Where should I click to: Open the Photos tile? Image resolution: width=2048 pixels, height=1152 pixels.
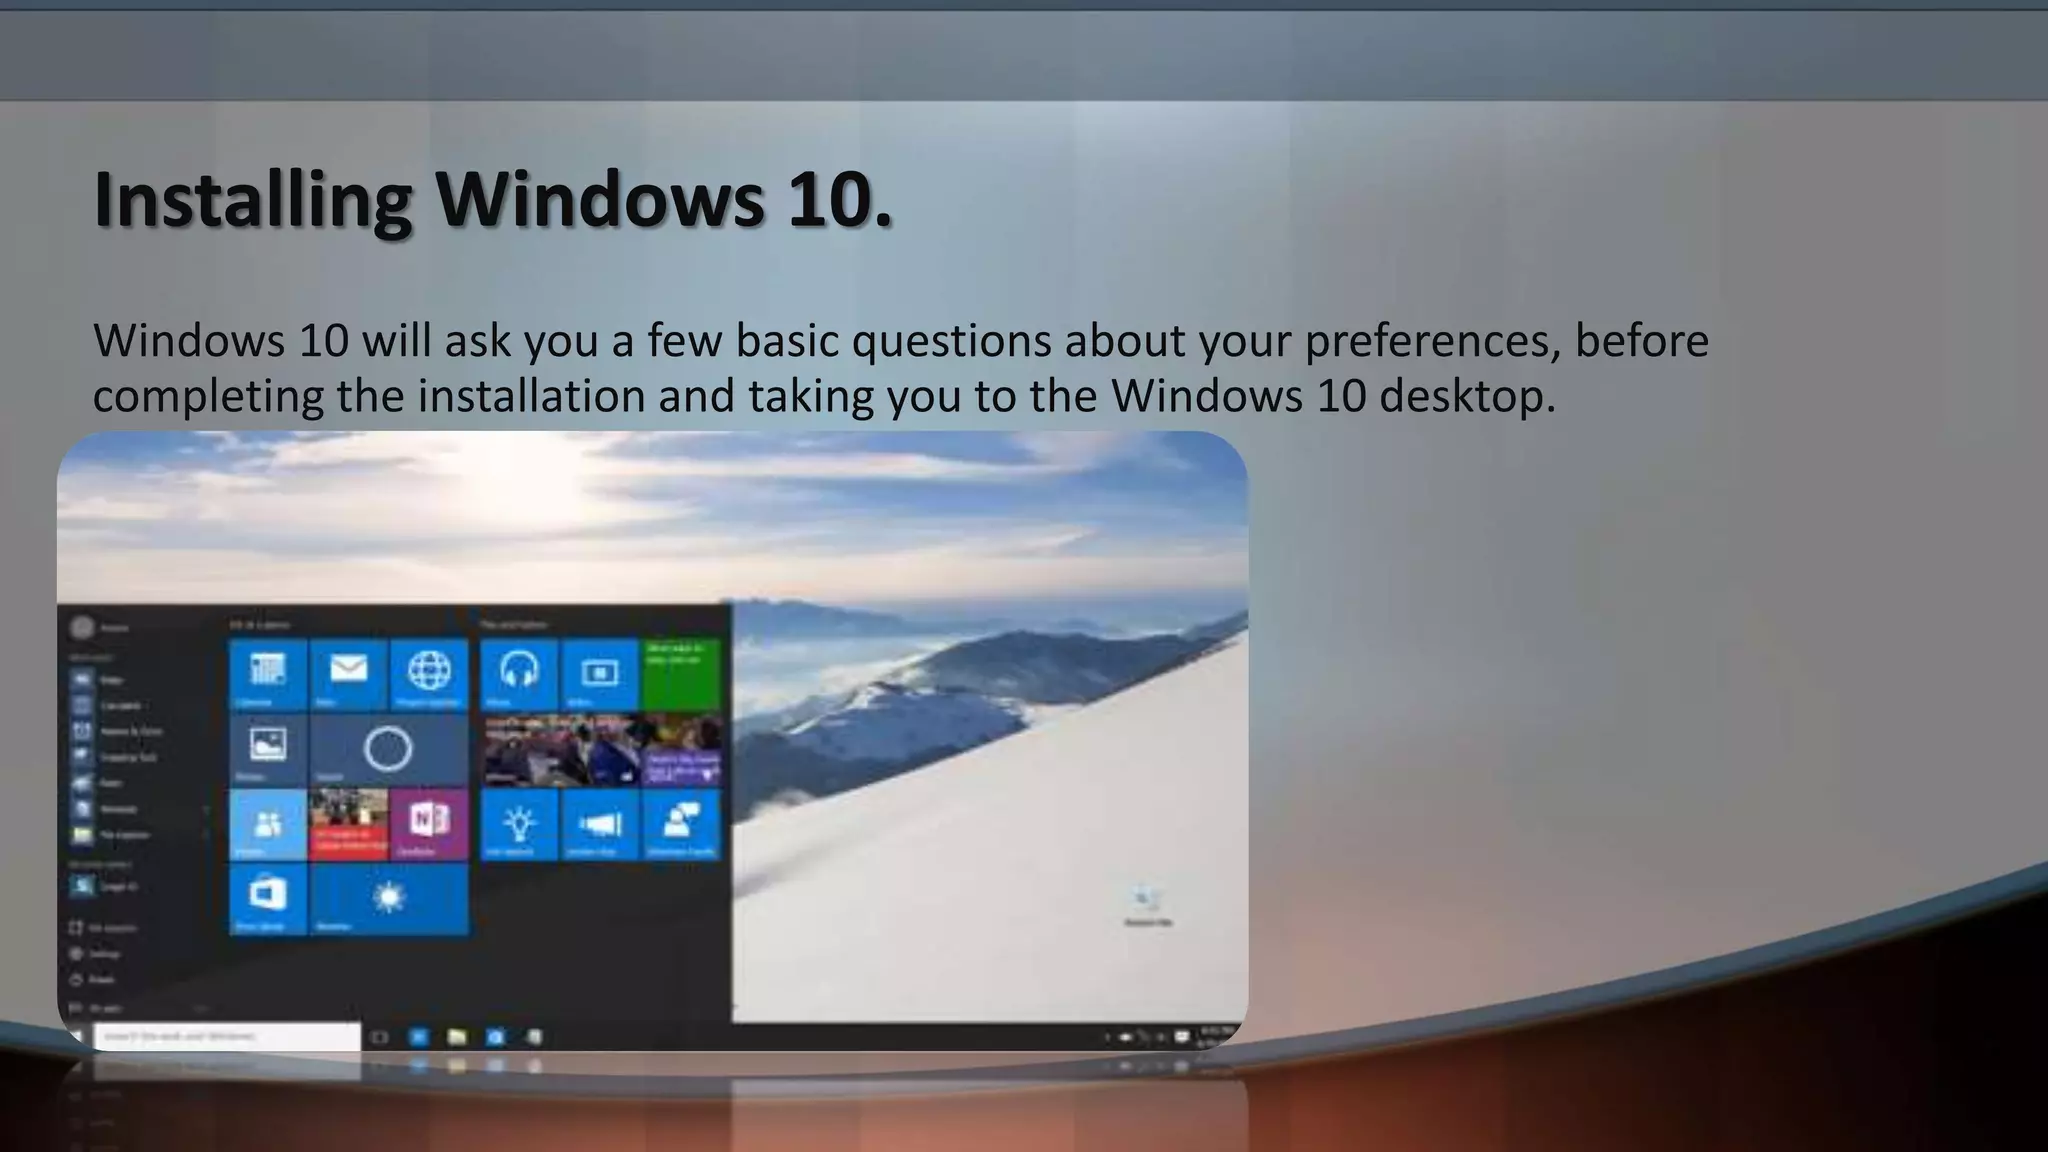click(268, 749)
